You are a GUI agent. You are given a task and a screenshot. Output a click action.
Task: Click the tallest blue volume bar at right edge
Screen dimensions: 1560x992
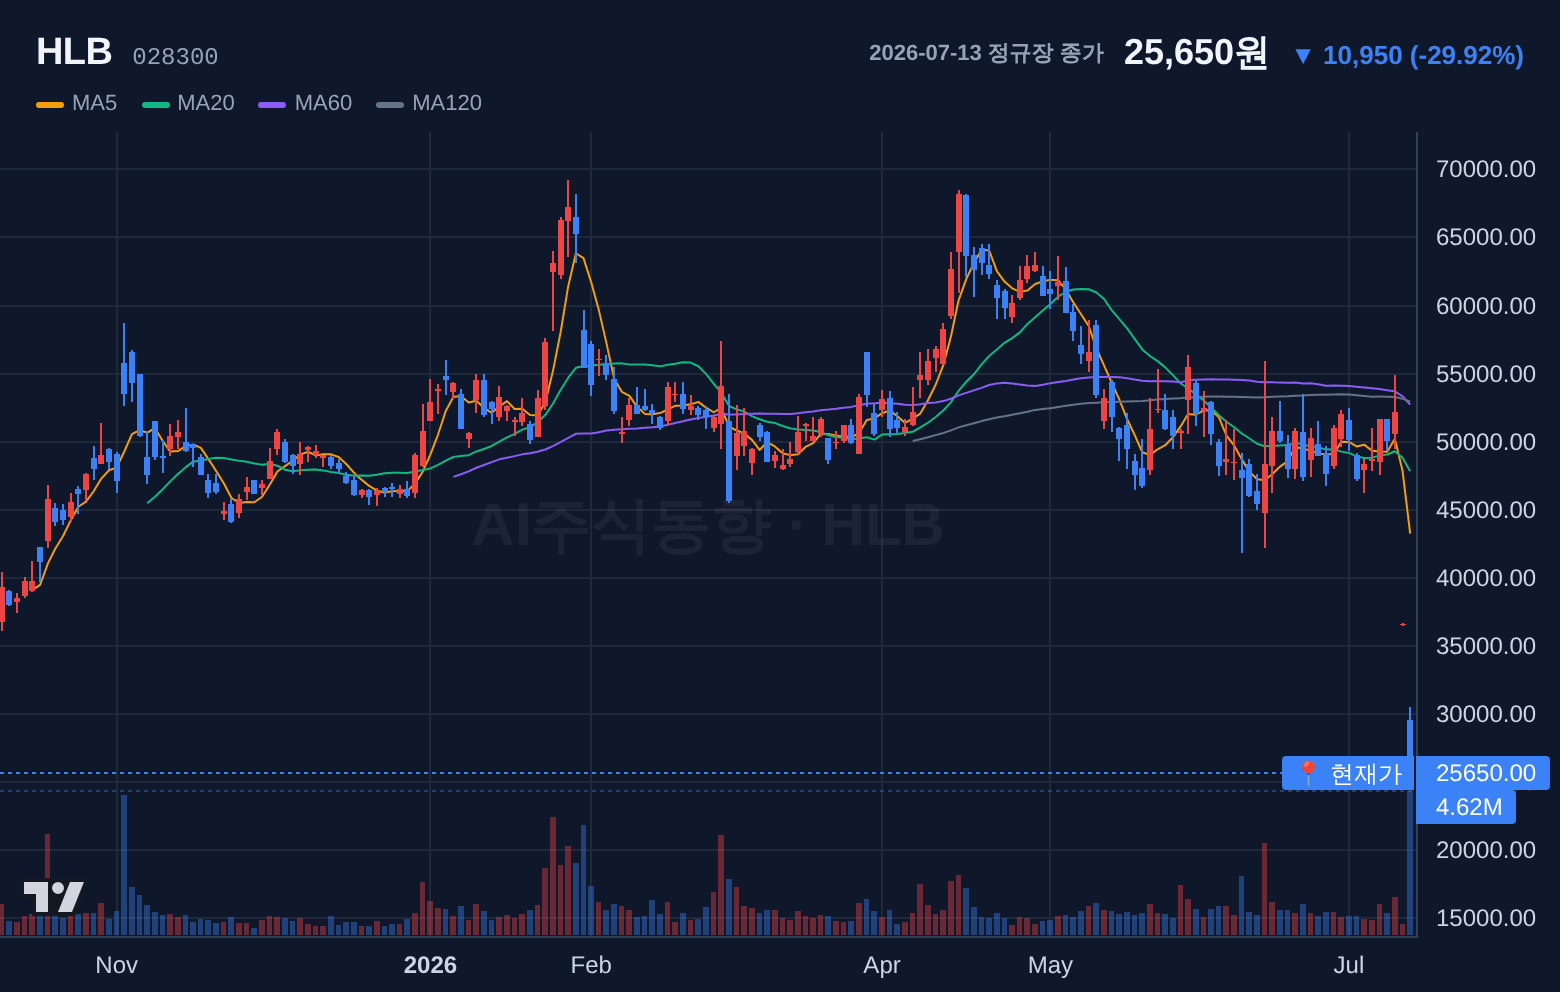point(1410,863)
